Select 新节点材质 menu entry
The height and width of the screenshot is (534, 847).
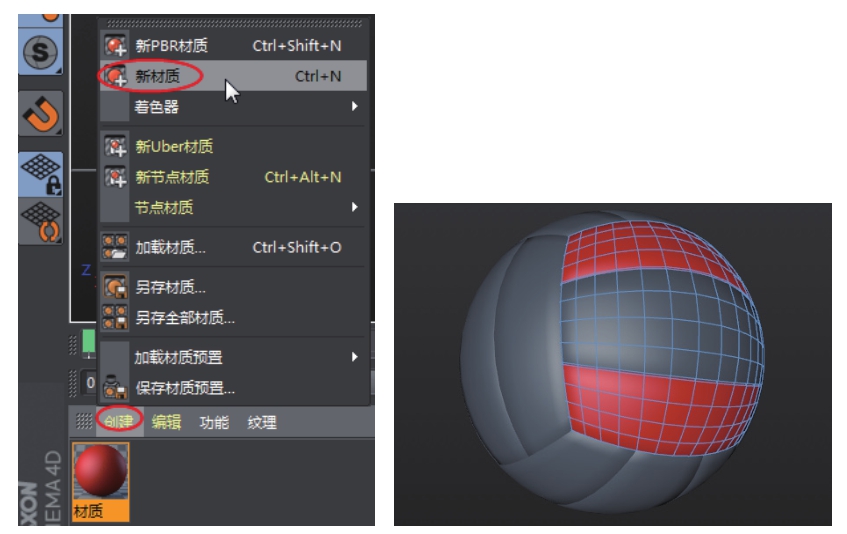pos(172,177)
